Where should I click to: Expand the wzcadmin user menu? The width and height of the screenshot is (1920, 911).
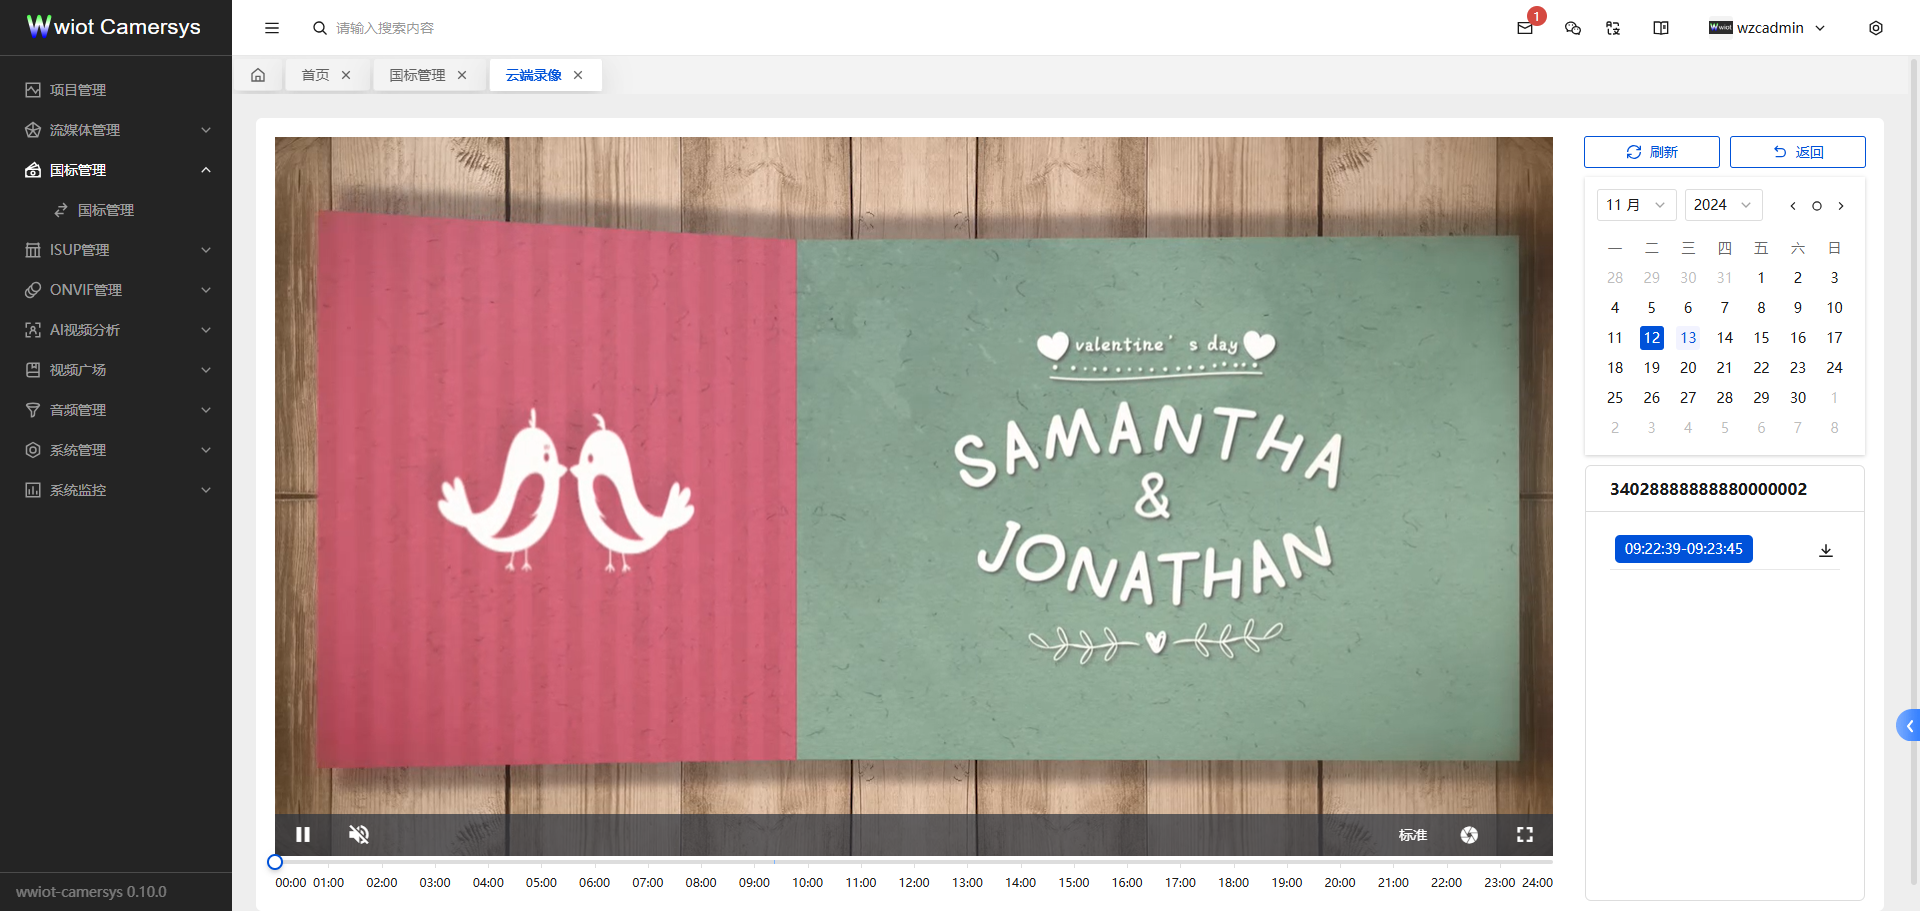pos(1768,28)
